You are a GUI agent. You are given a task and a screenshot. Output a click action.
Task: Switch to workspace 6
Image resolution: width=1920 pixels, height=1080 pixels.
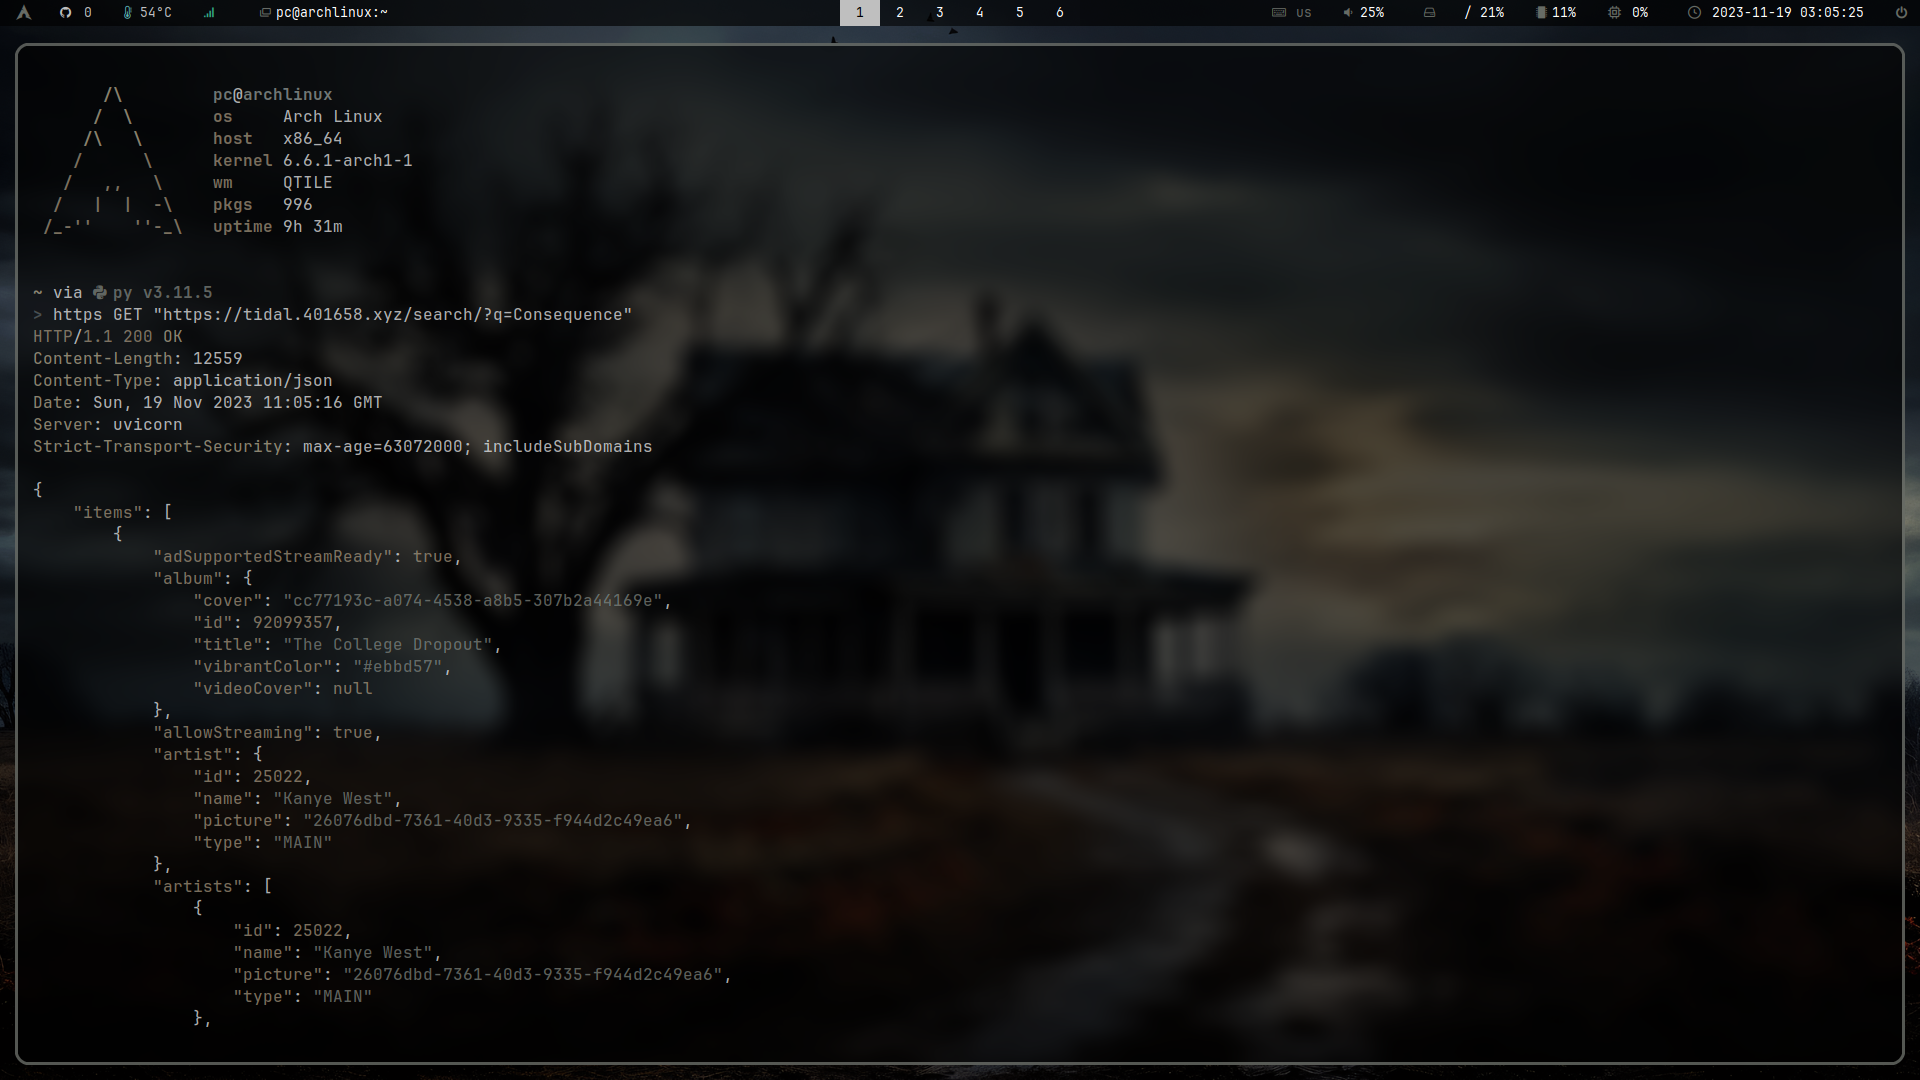click(1059, 13)
